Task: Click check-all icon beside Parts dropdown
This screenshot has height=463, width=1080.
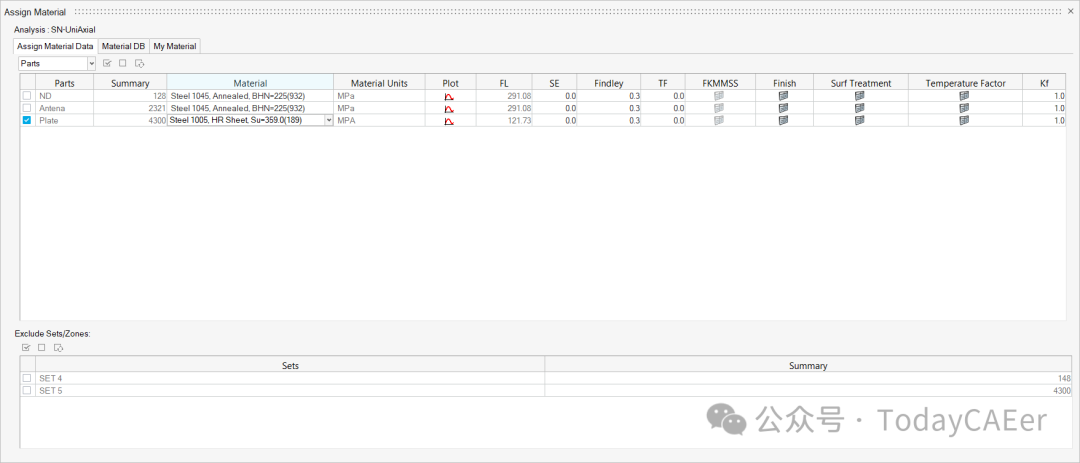Action: [x=107, y=63]
